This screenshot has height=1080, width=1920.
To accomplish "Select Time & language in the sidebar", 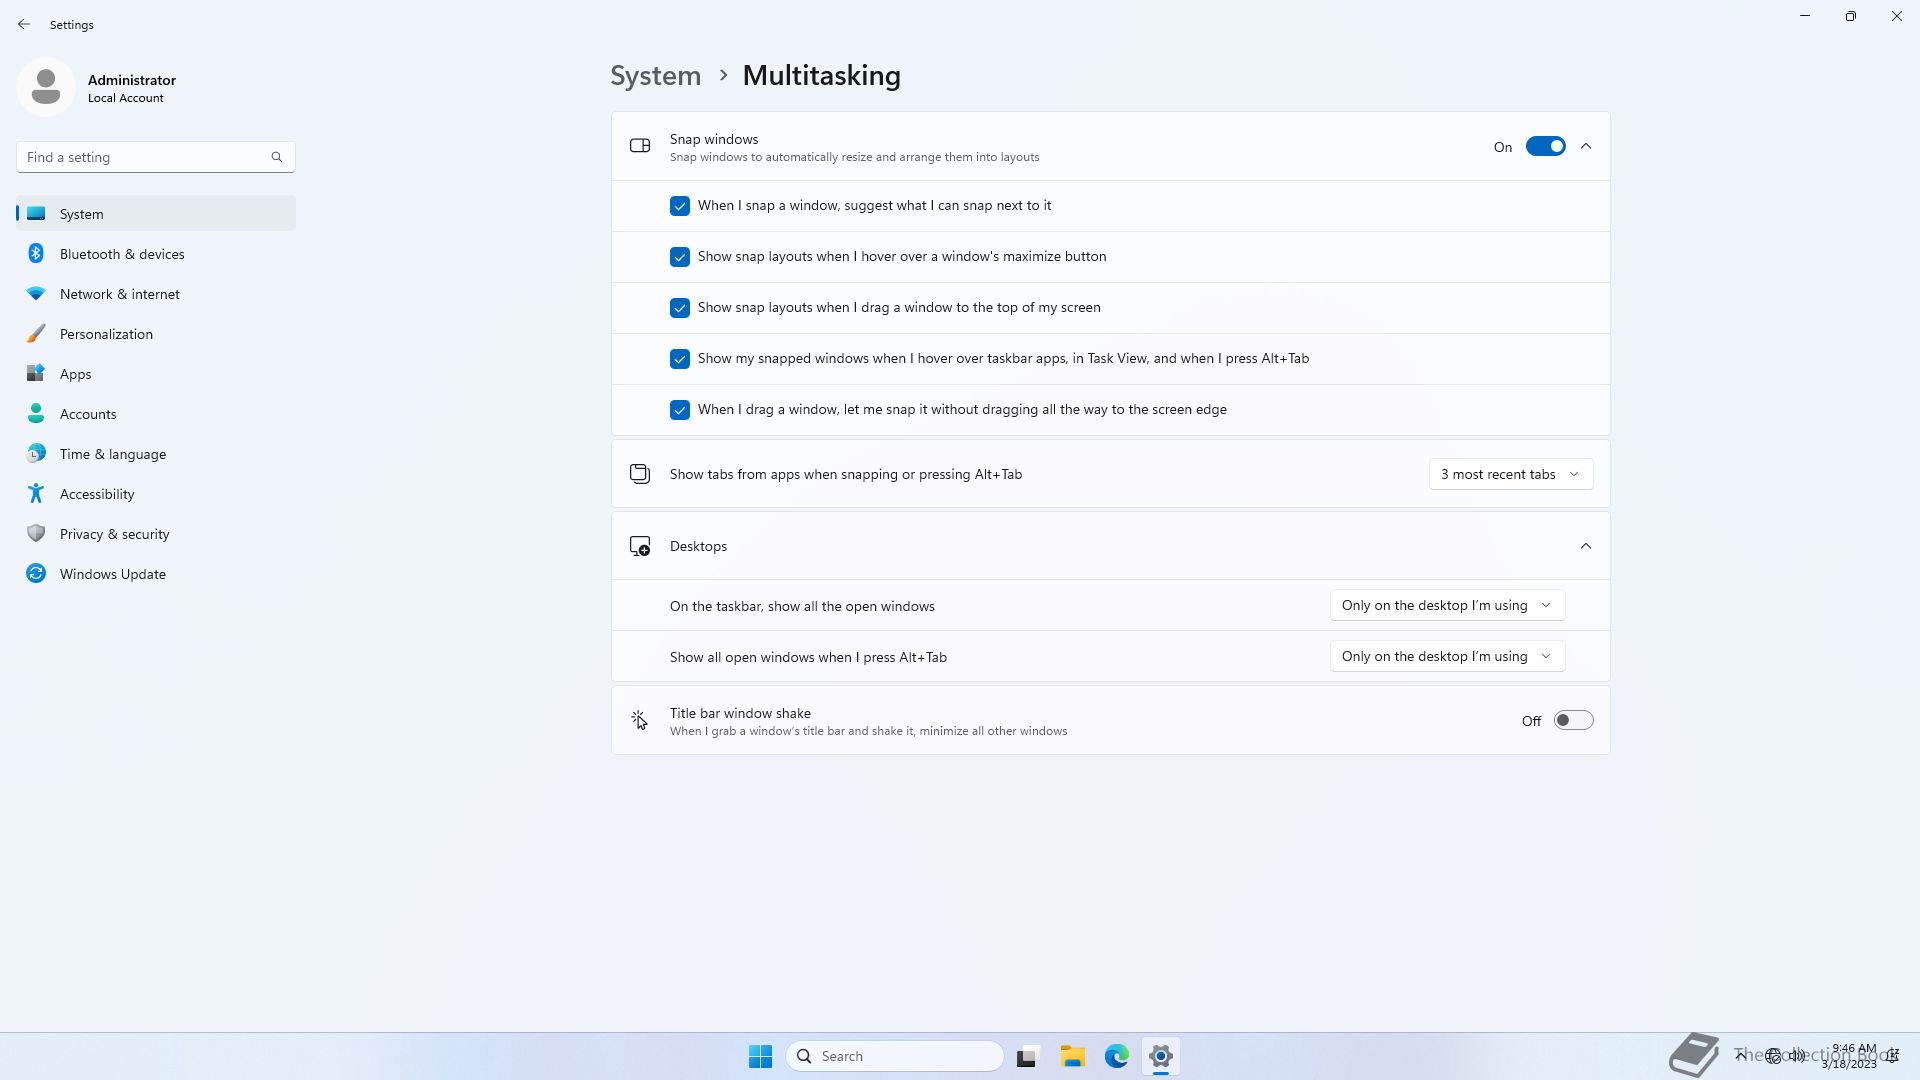I will click(x=112, y=454).
